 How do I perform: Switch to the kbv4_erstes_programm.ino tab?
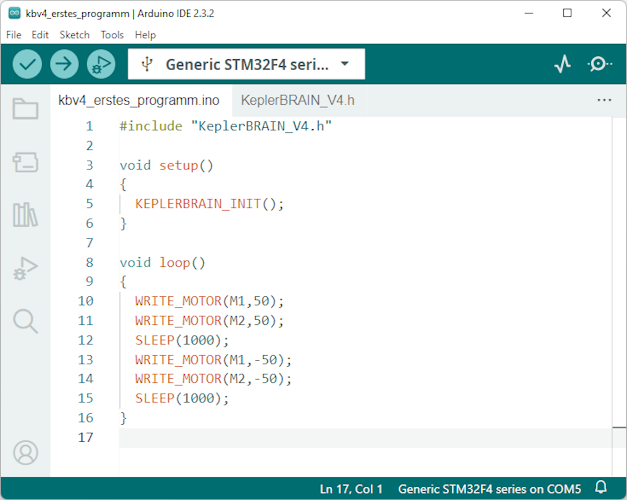(139, 100)
